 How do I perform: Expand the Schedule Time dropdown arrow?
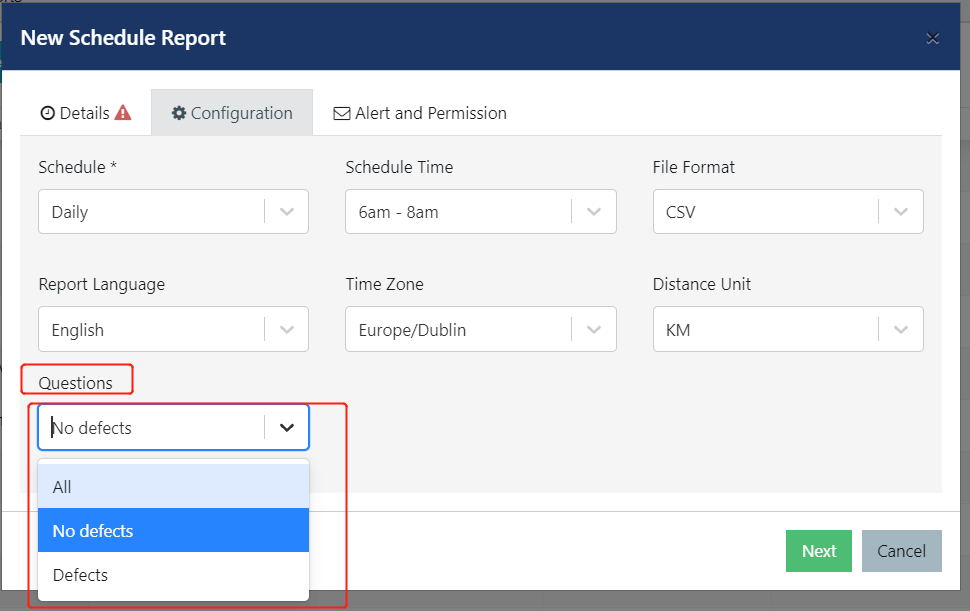(594, 212)
